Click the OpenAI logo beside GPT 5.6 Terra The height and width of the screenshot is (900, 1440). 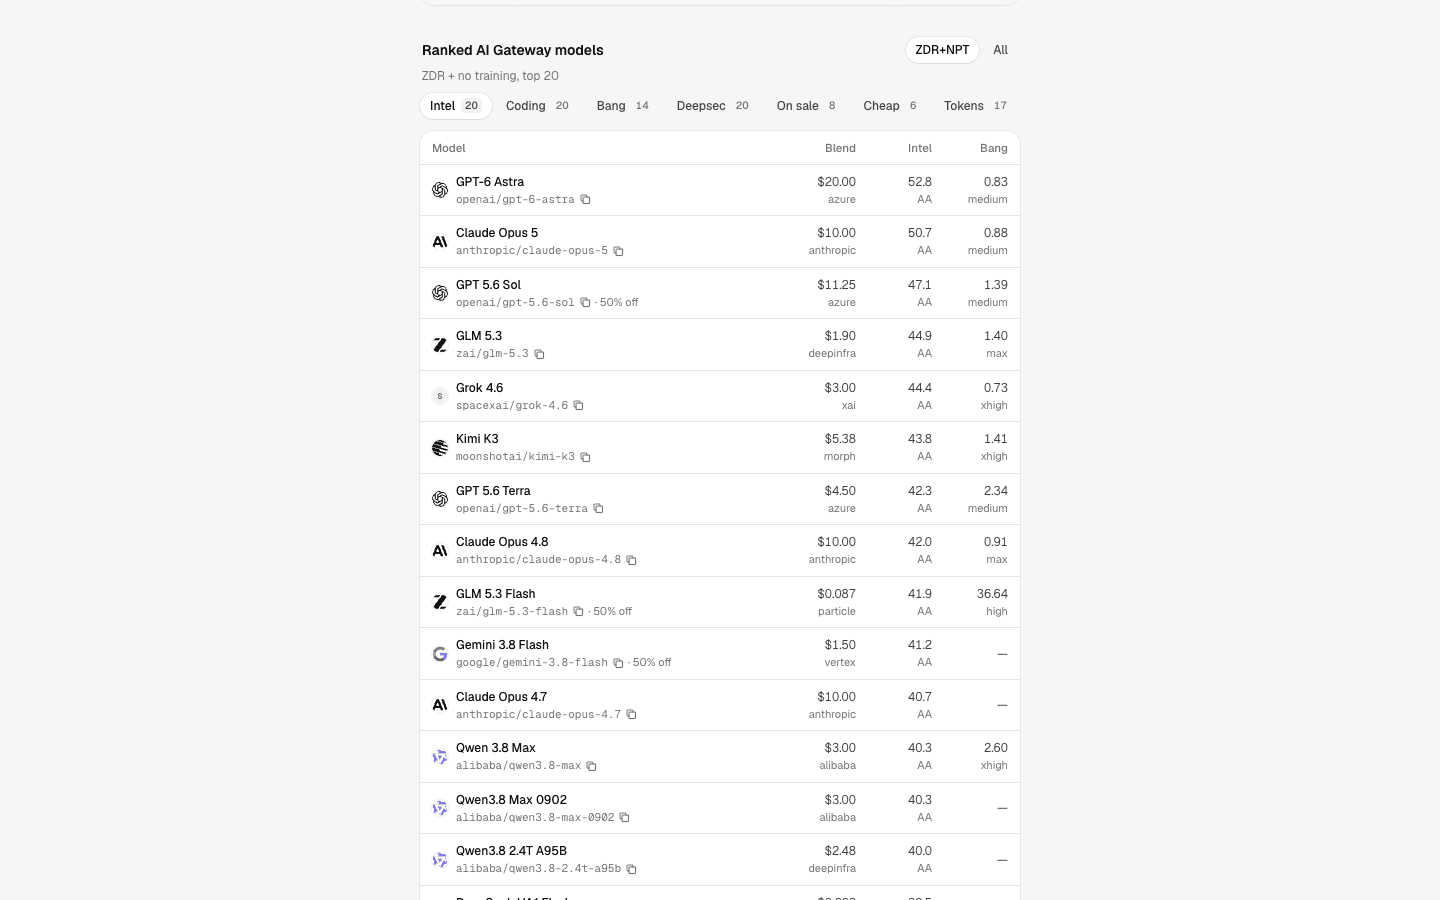click(440, 499)
